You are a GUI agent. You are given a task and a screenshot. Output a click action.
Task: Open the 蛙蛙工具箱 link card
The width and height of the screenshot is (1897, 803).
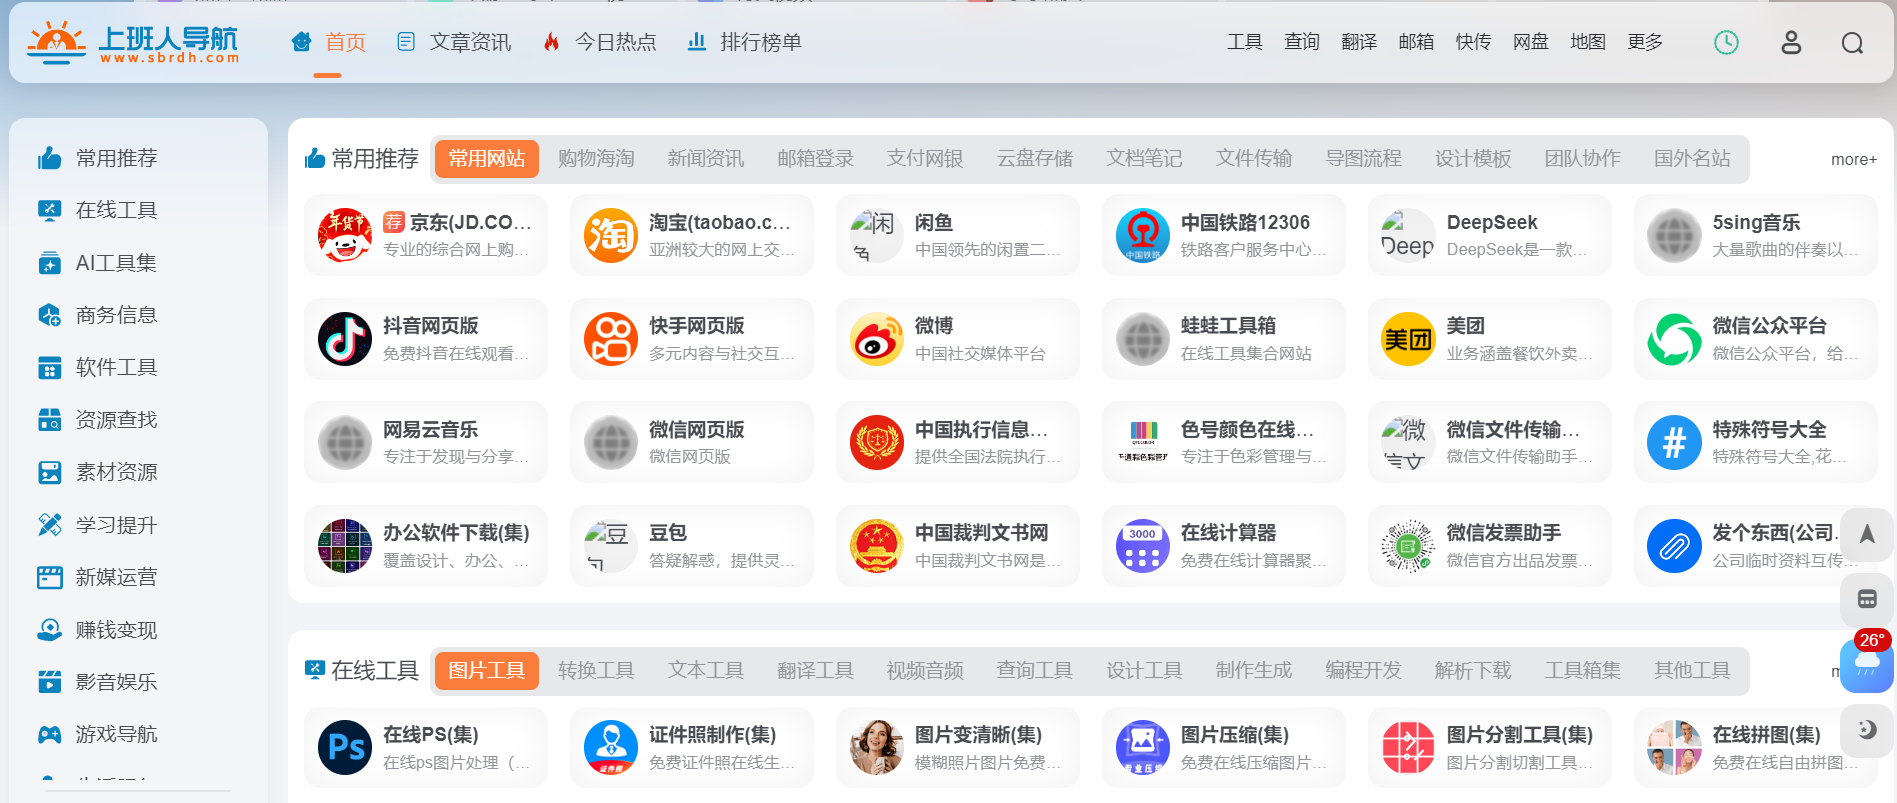pyautogui.click(x=1224, y=339)
